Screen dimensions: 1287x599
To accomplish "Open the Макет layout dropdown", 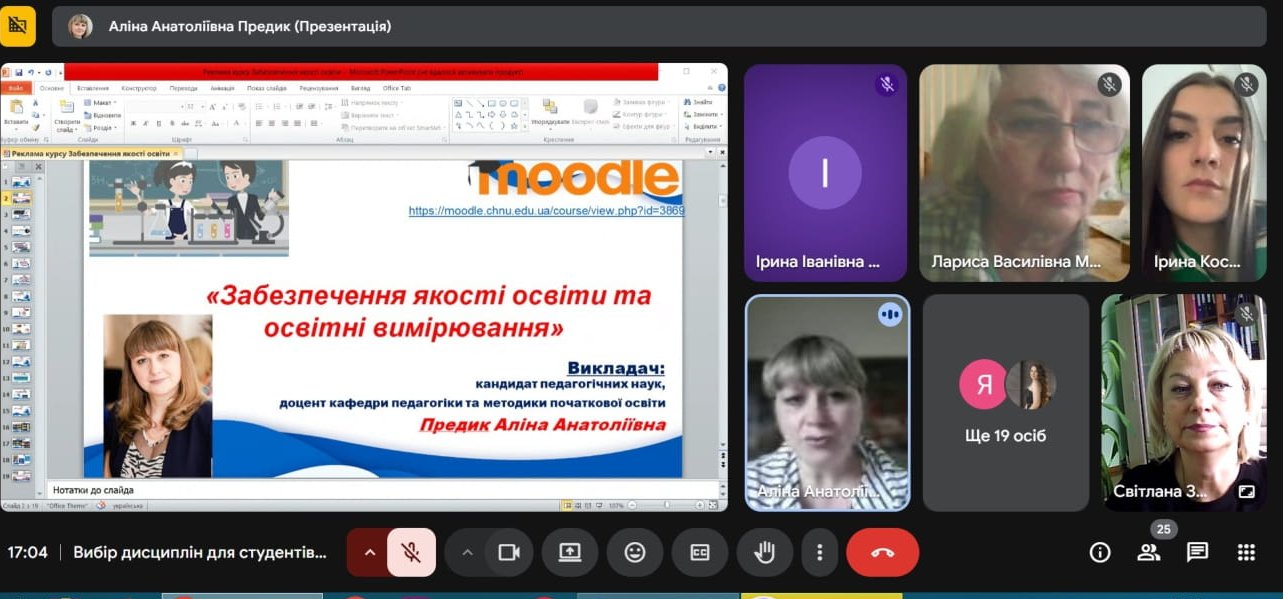I will pos(100,103).
